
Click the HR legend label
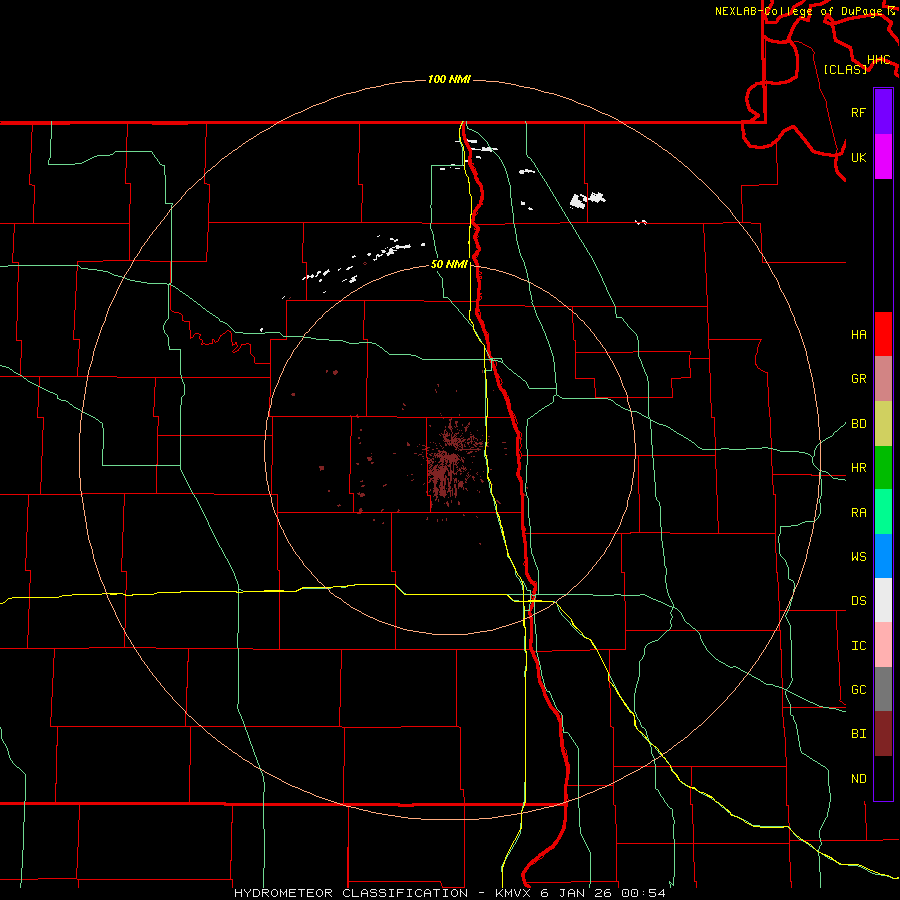tap(858, 468)
